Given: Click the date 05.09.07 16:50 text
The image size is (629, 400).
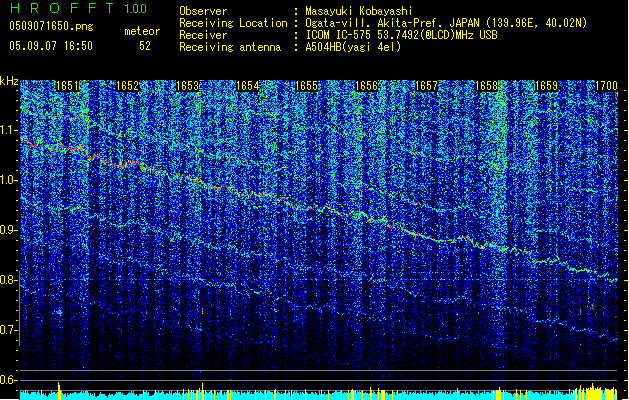Looking at the screenshot, I should tap(50, 45).
